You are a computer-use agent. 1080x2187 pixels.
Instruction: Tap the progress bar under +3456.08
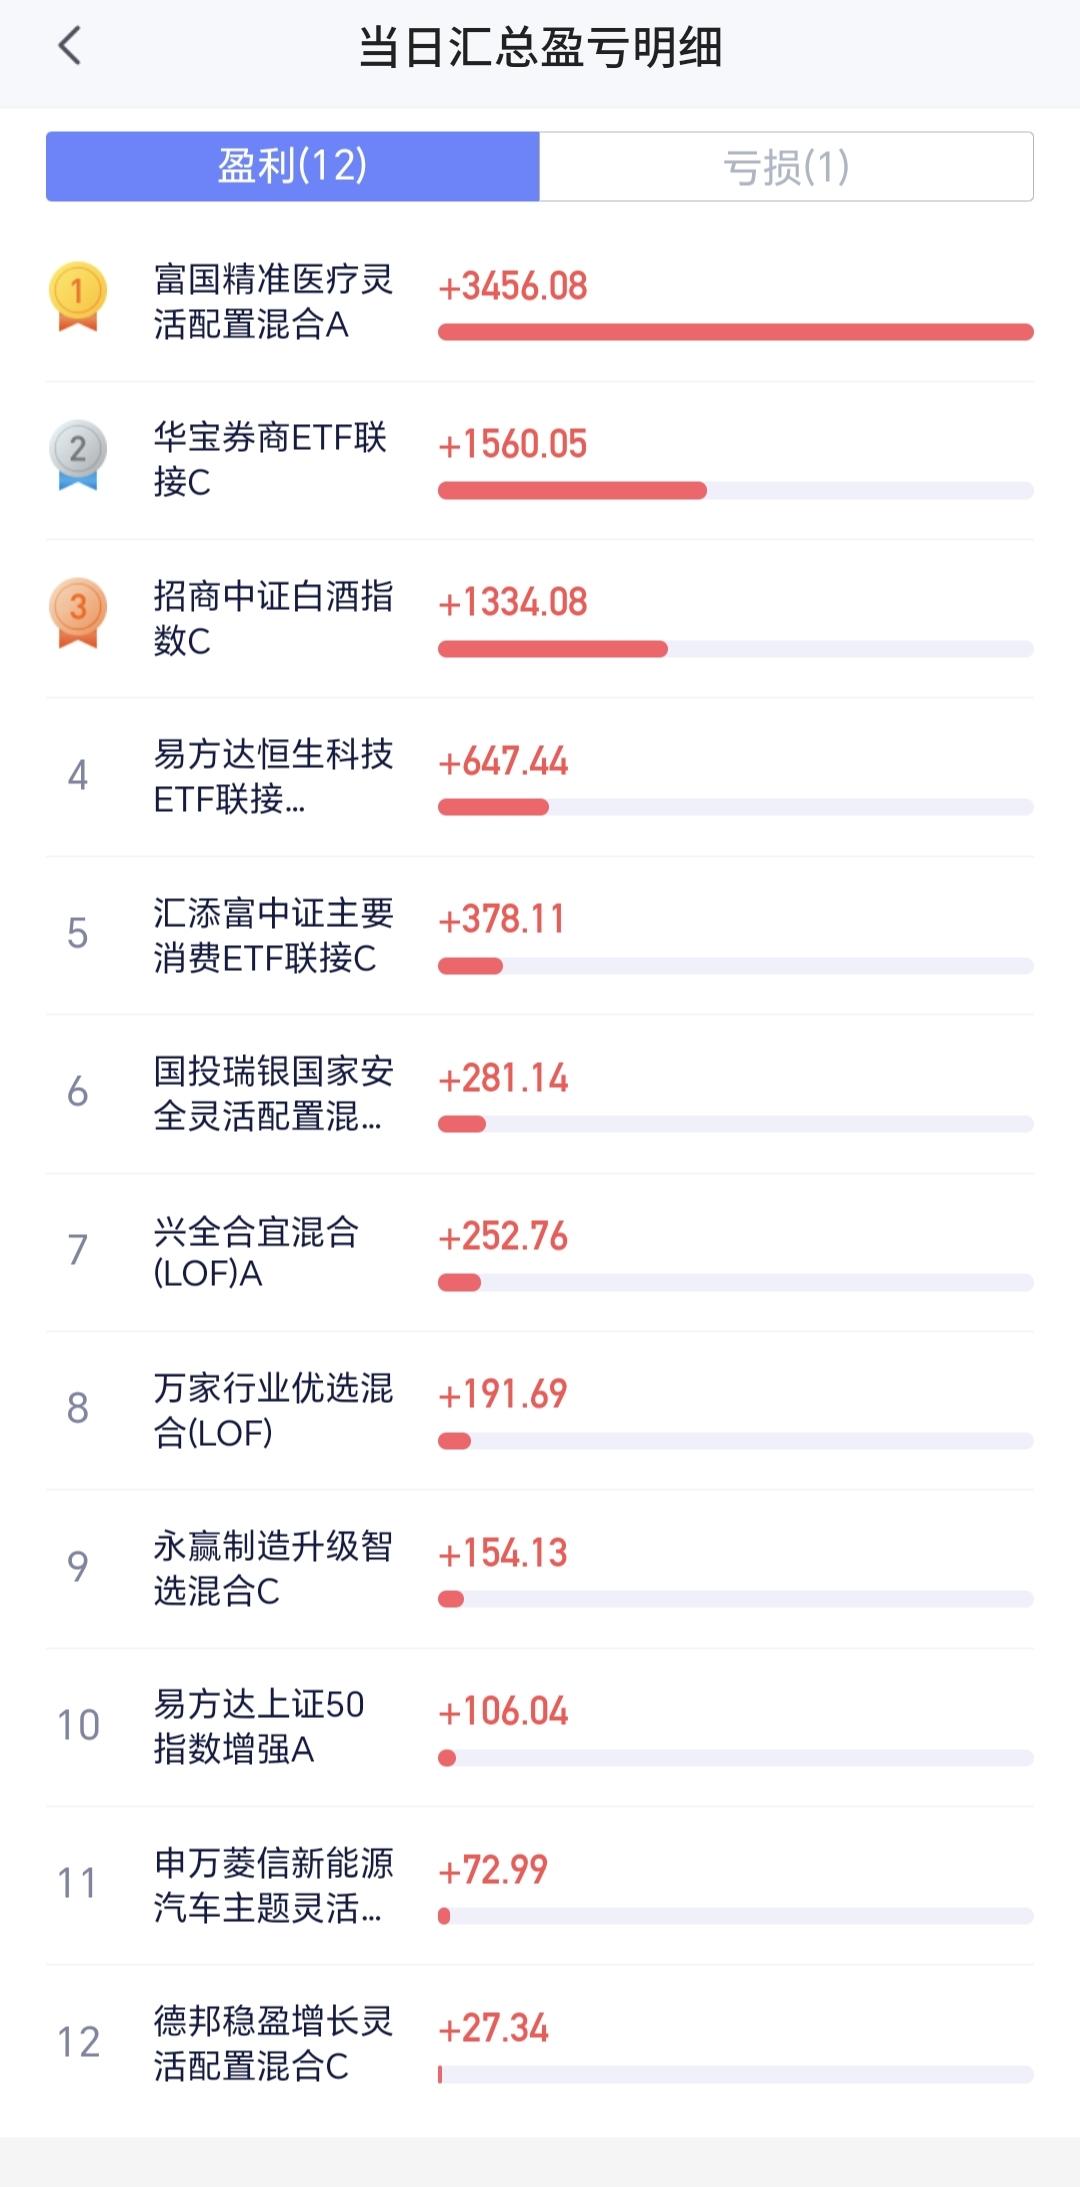click(735, 332)
